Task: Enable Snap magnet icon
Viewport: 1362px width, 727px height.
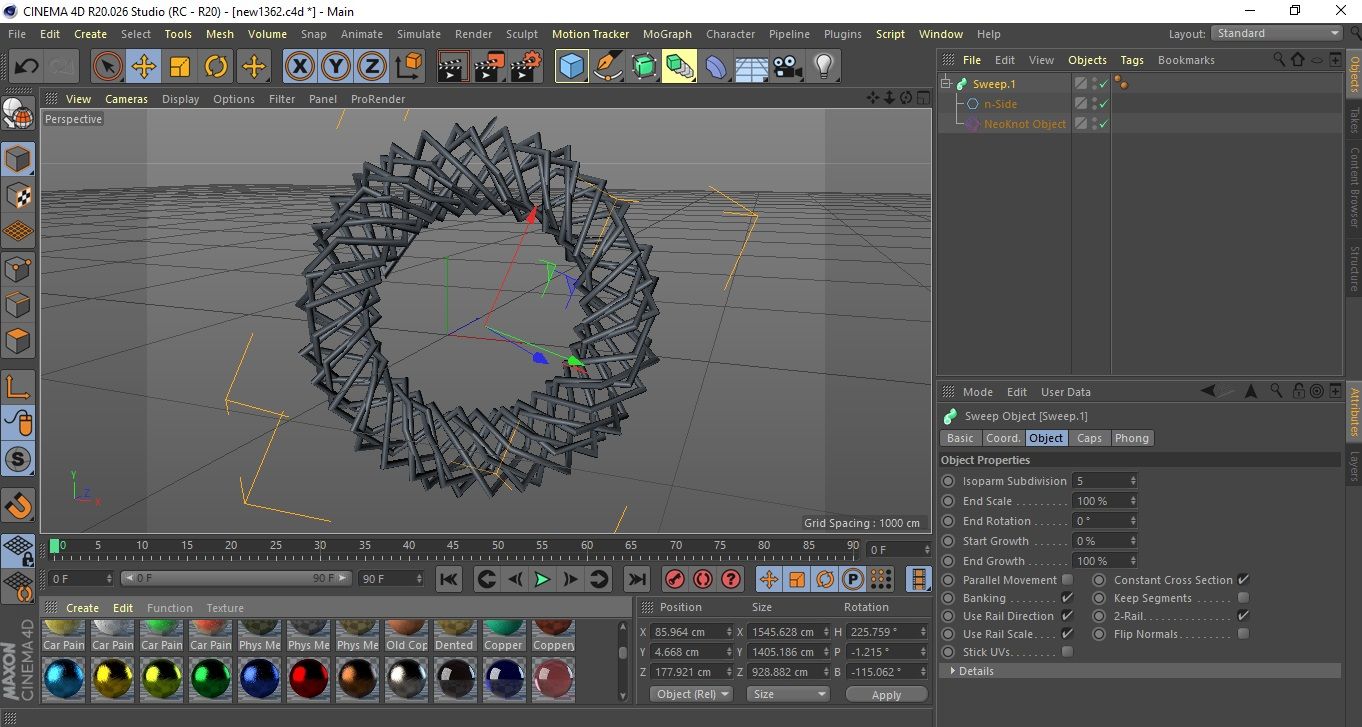Action: pos(18,505)
